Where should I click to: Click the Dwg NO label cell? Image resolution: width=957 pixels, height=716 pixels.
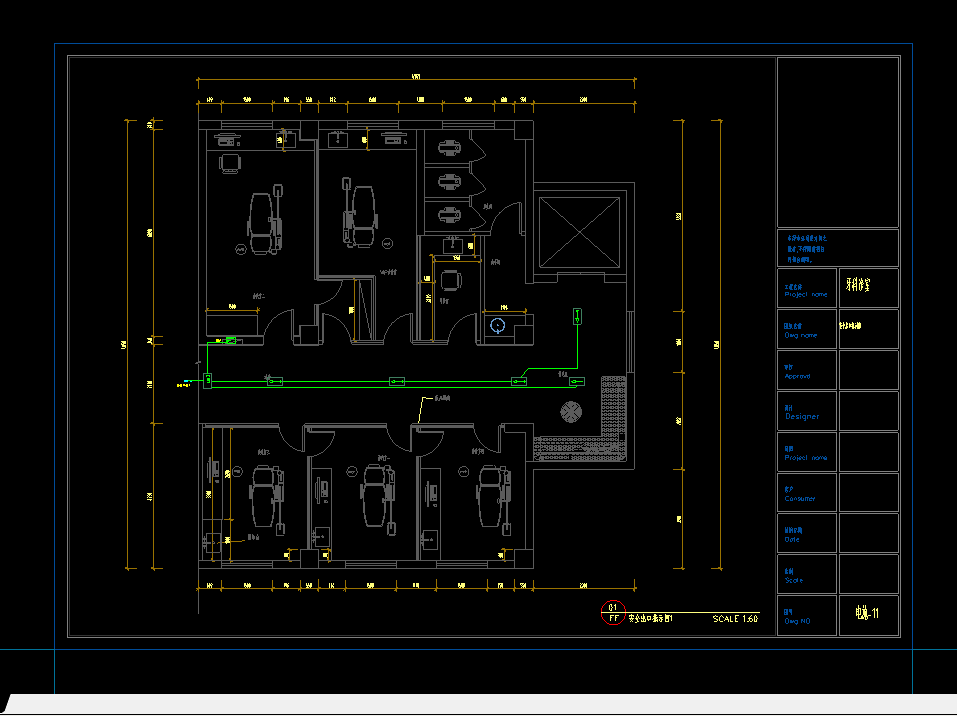(x=808, y=616)
